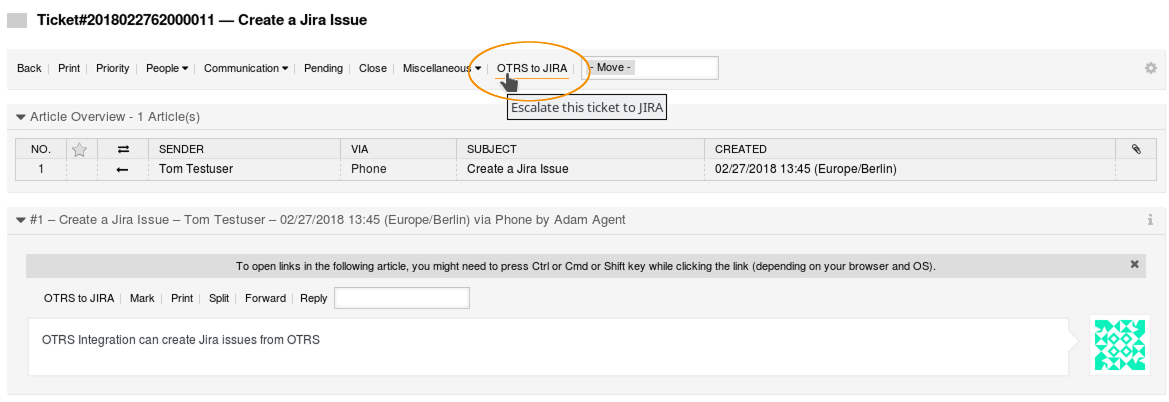Click the Reply template selection field

[x=402, y=298]
